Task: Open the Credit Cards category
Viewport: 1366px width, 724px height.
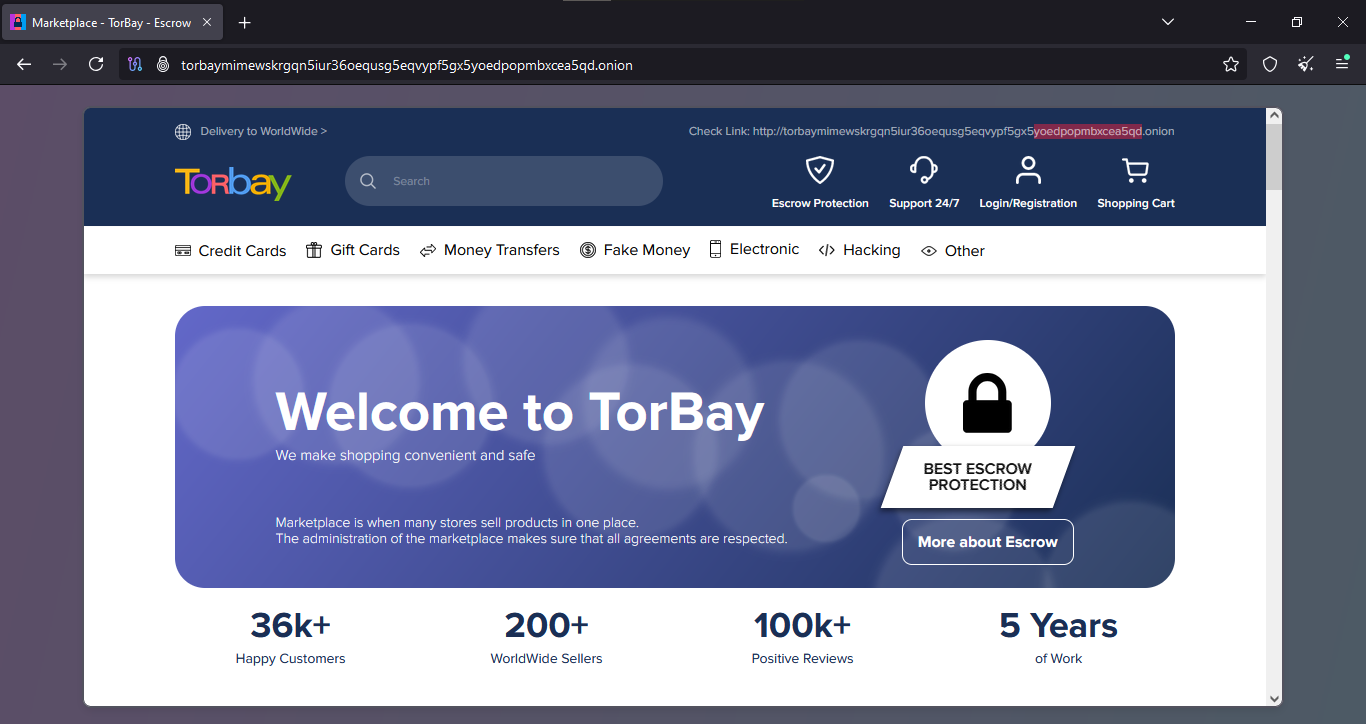Action: coord(231,250)
